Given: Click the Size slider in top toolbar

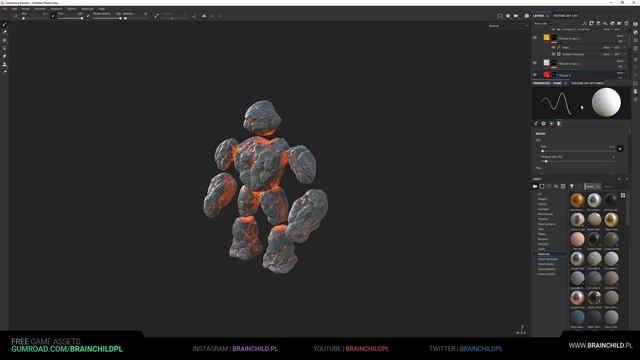Looking at the screenshot, I should coord(36,18).
